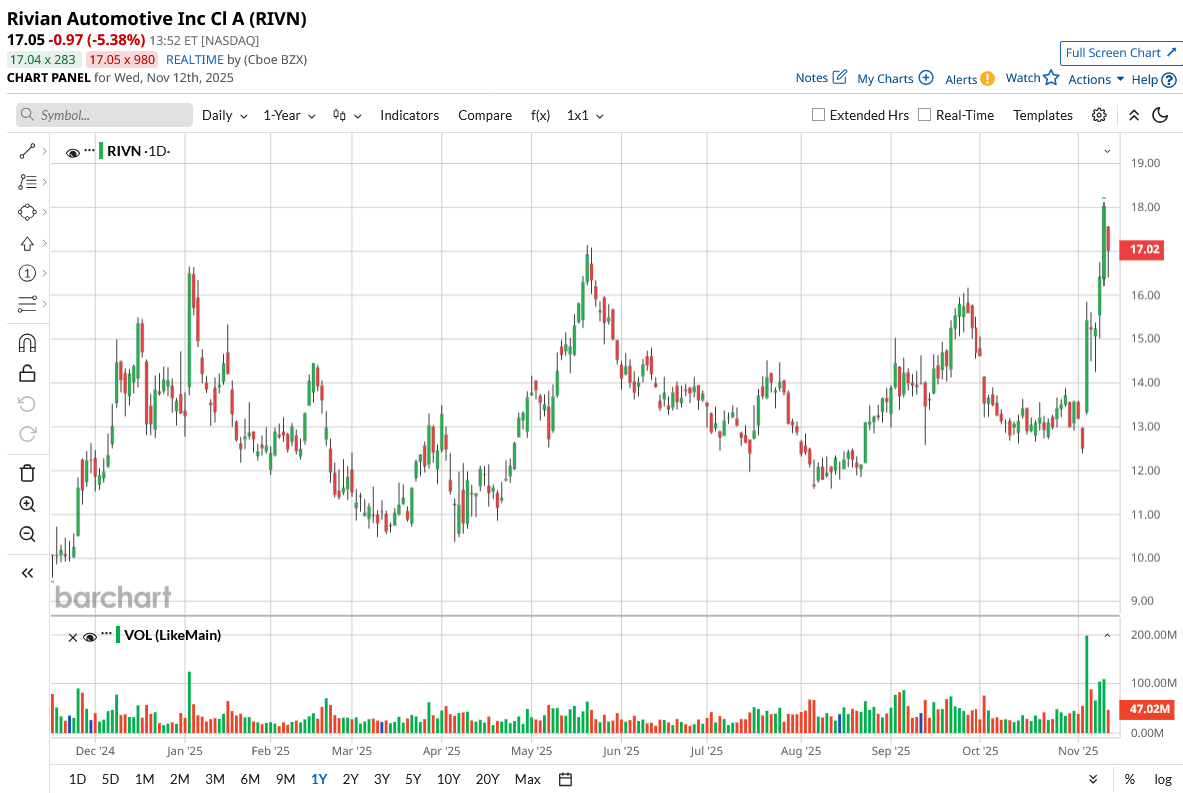This screenshot has width=1183, height=793.
Task: Switch price axis to percent scale
Action: pos(1129,779)
